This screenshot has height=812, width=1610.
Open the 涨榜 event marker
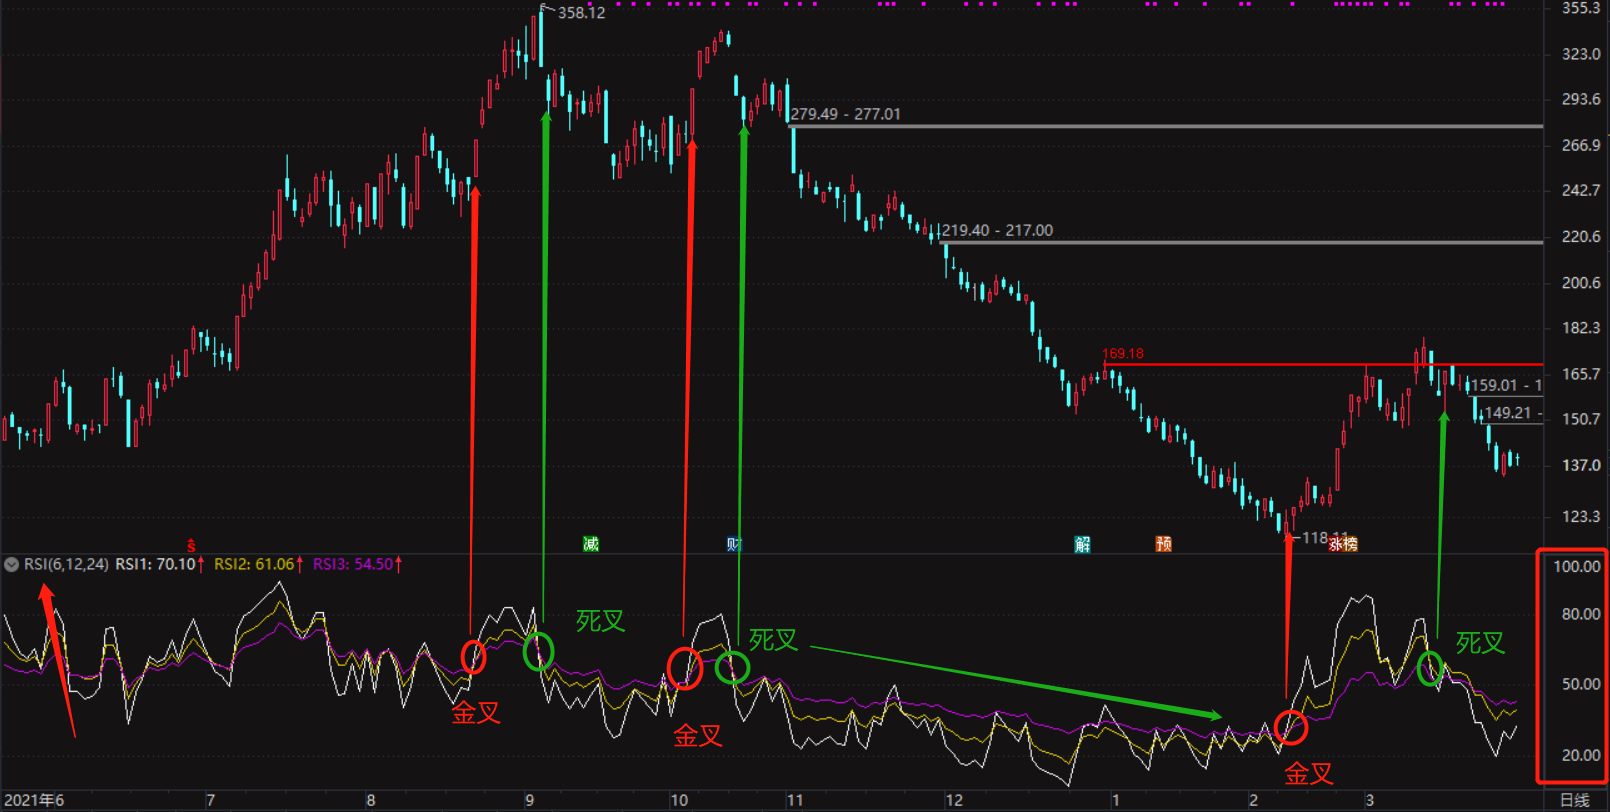[1343, 544]
